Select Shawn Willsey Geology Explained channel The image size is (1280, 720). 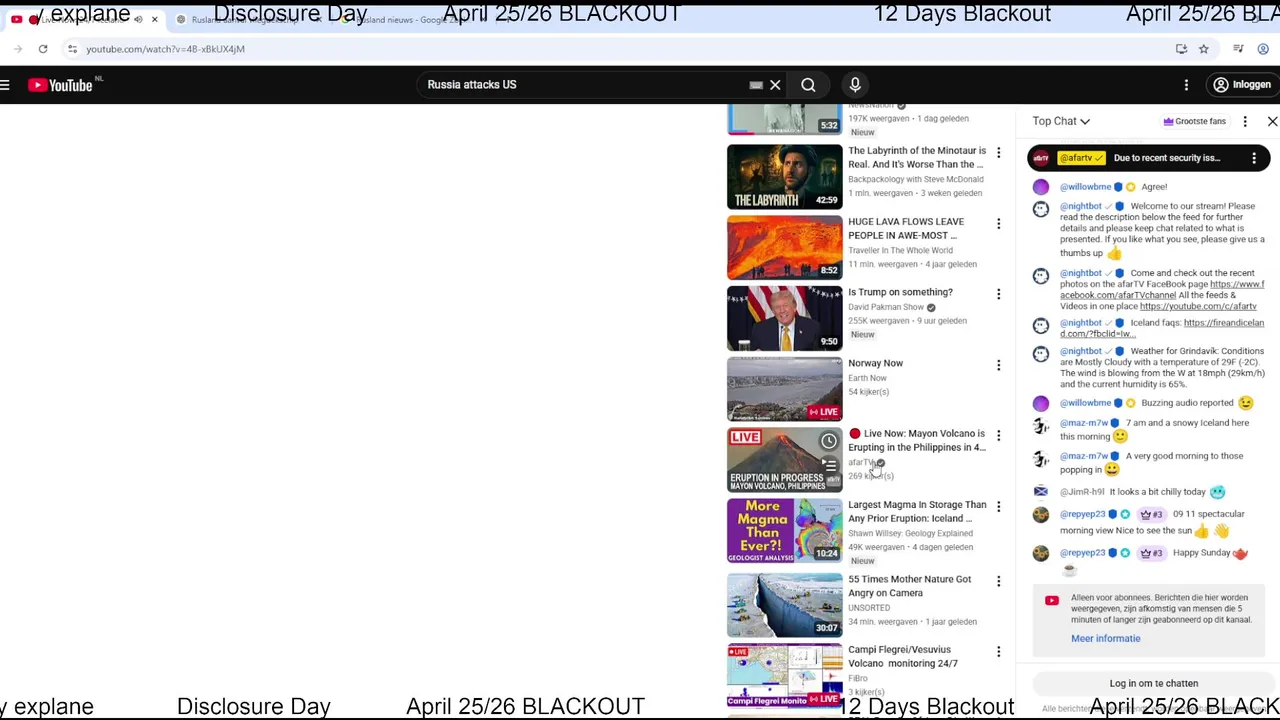click(910, 533)
